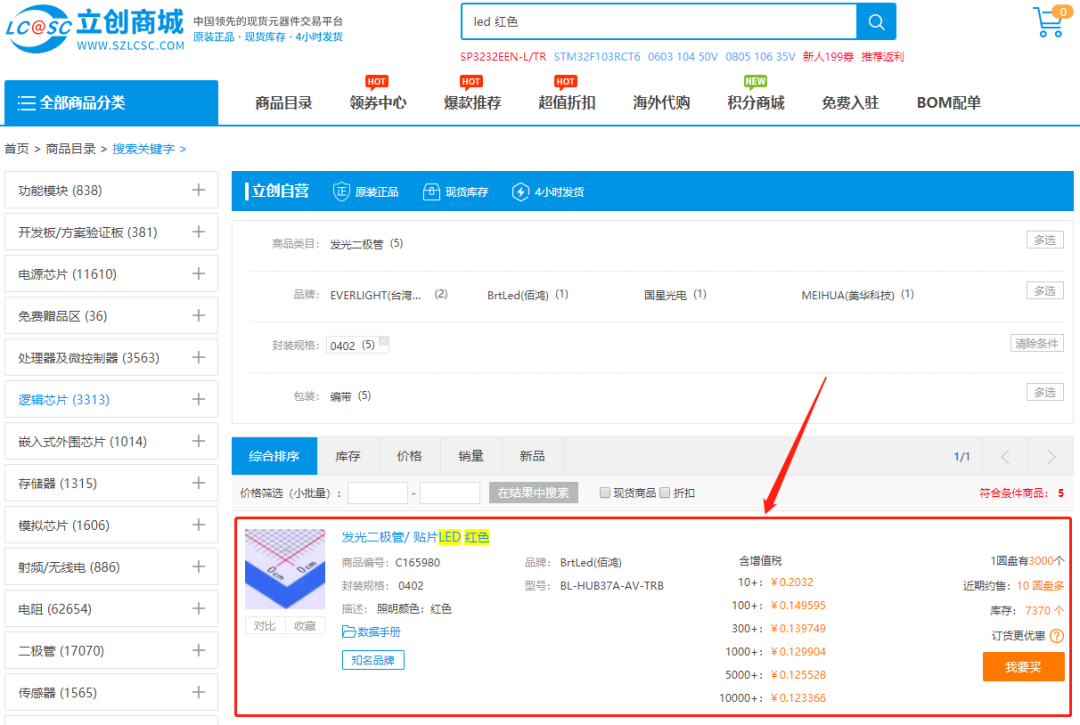This screenshot has width=1080, height=725.
Task: Expand 开发板/方案验证板 (381) category
Action: pos(198,232)
